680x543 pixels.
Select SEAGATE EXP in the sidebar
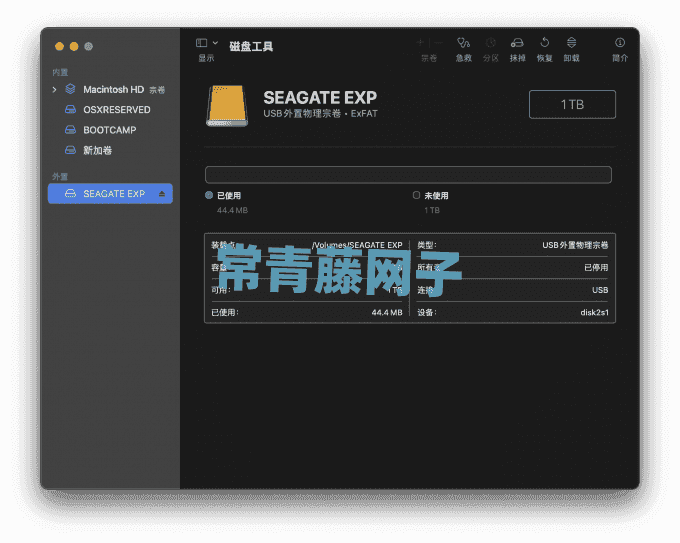pos(110,193)
